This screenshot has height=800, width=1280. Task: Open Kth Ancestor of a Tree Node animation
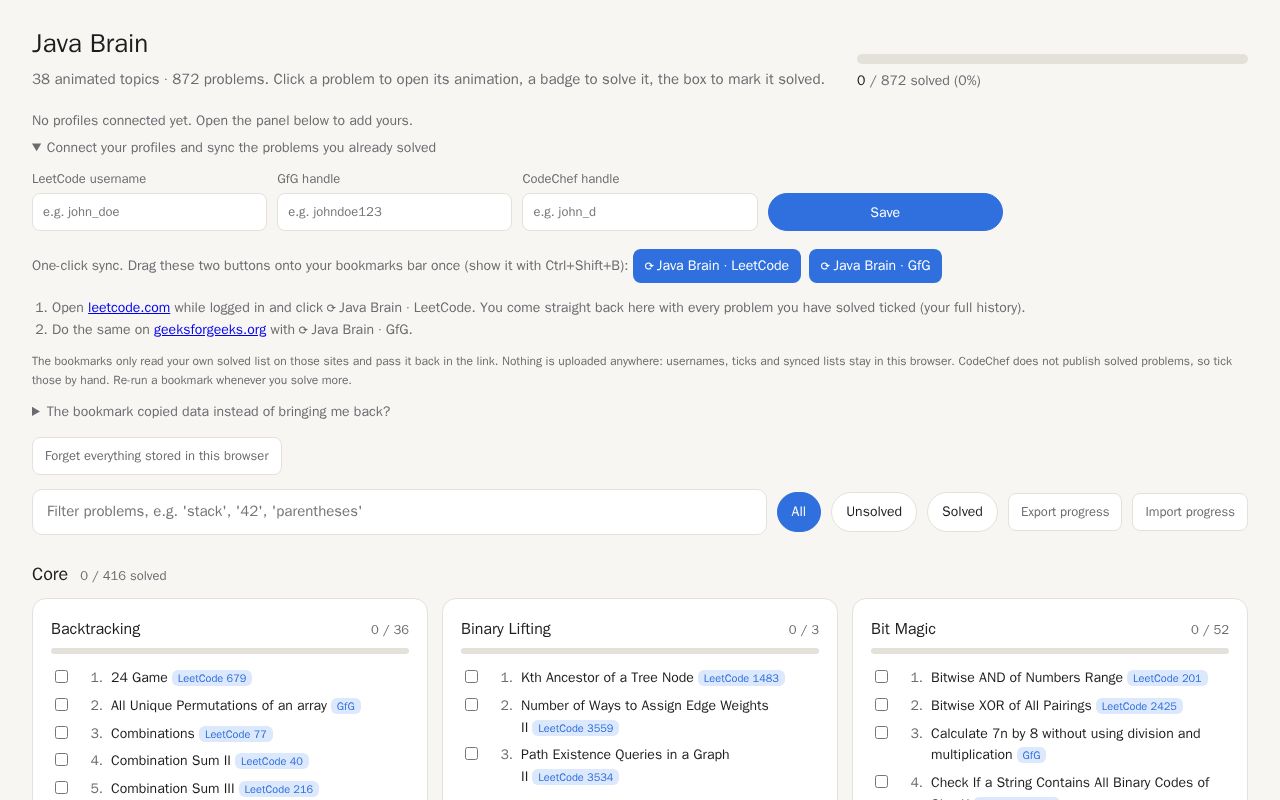tap(607, 677)
